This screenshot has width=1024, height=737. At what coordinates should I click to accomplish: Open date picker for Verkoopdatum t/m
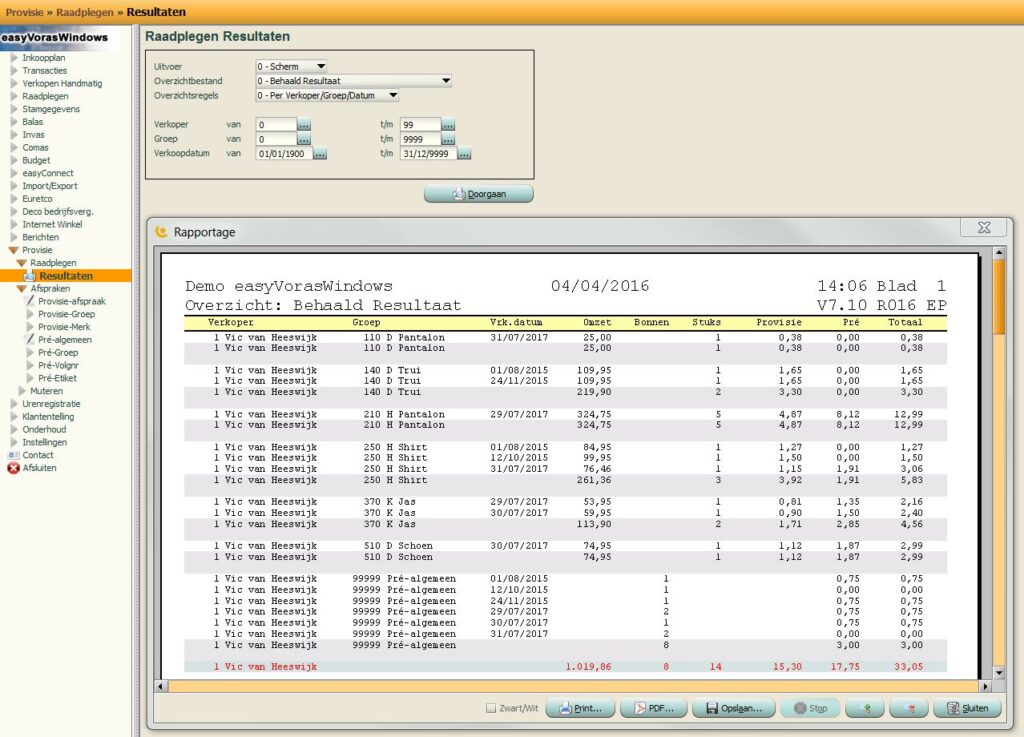tap(464, 154)
